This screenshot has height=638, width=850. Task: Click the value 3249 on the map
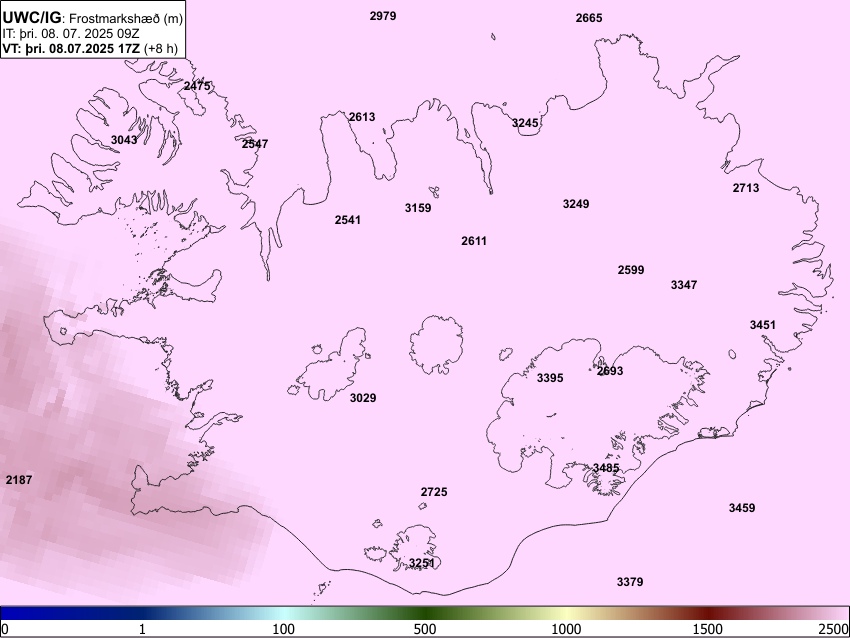coord(576,204)
